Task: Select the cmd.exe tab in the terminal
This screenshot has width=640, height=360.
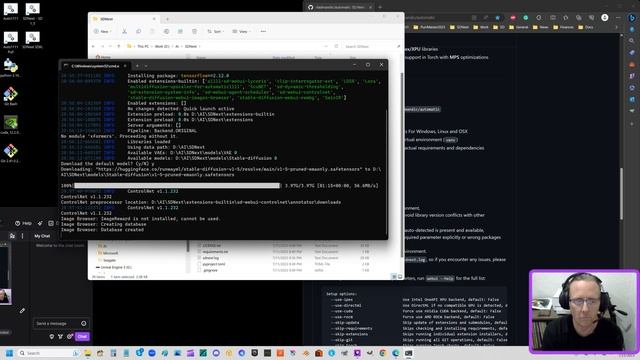Action: [x=95, y=66]
